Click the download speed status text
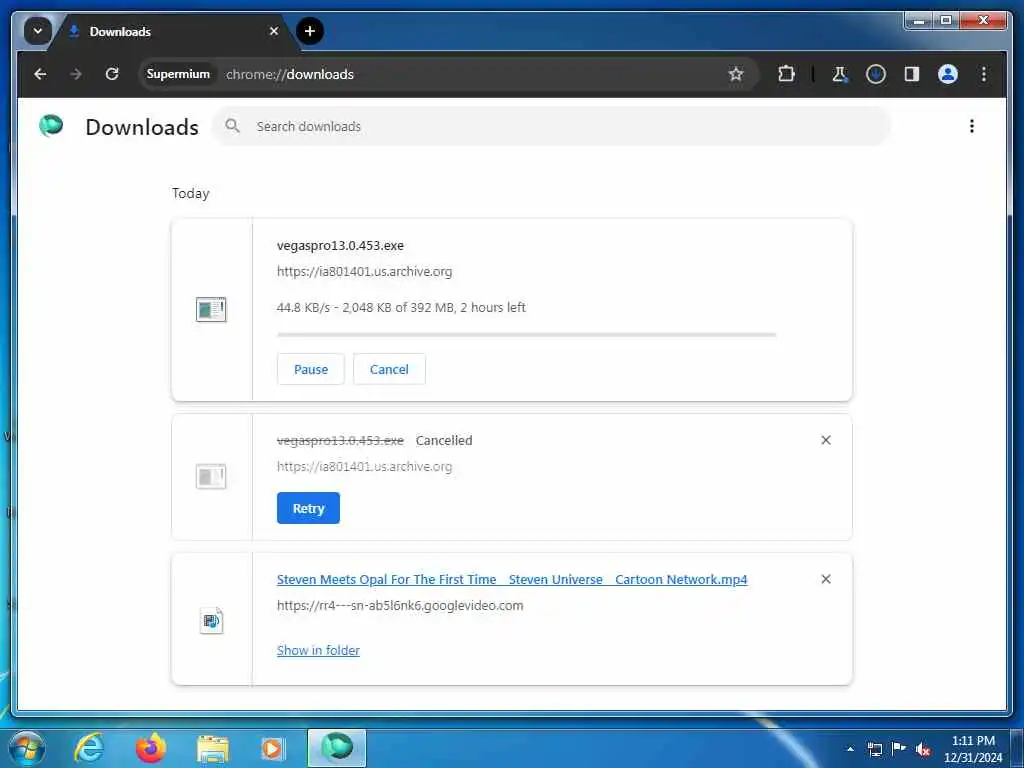The height and width of the screenshot is (768, 1024). (401, 308)
